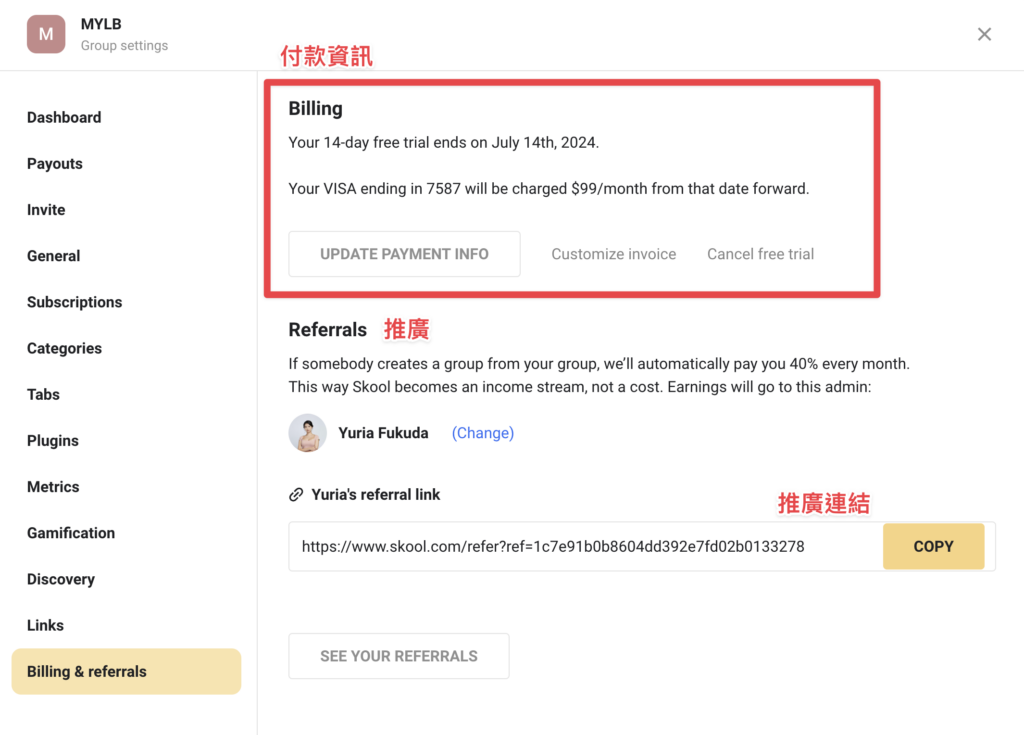The width and height of the screenshot is (1024, 735).
Task: Open the Invite section
Action: pos(46,210)
